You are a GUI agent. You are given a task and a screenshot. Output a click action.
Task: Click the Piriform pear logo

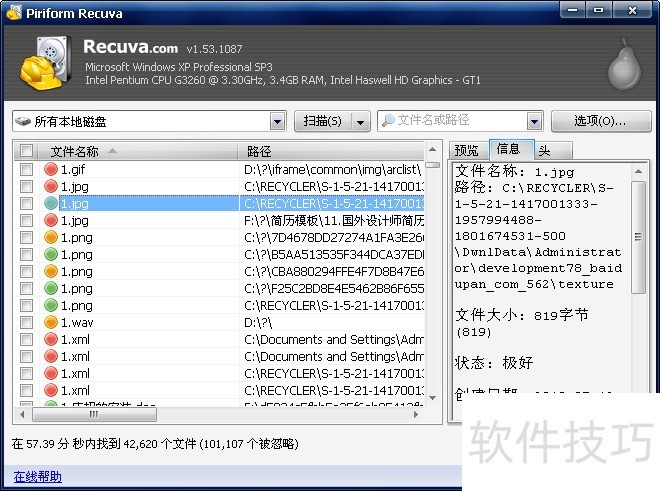(624, 65)
